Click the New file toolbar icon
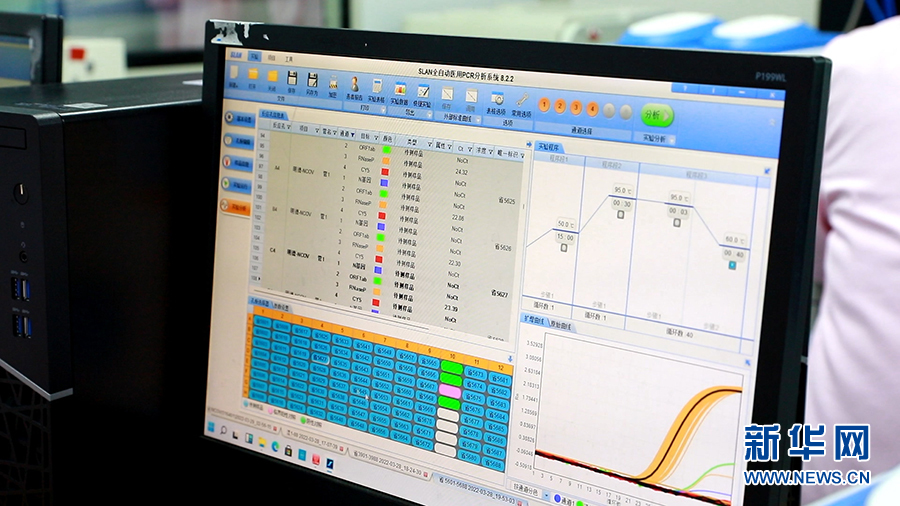Screen dimensions: 900x506 (x=234, y=72)
